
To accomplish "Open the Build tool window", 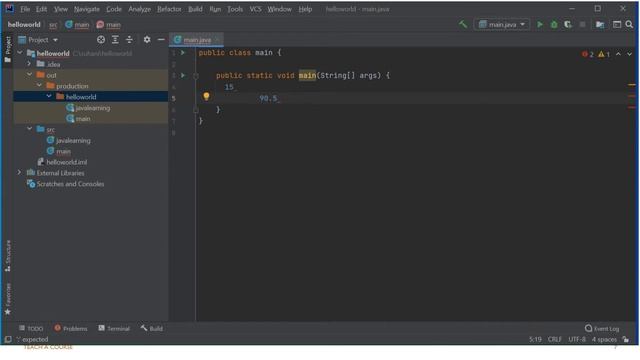I will pos(151,329).
